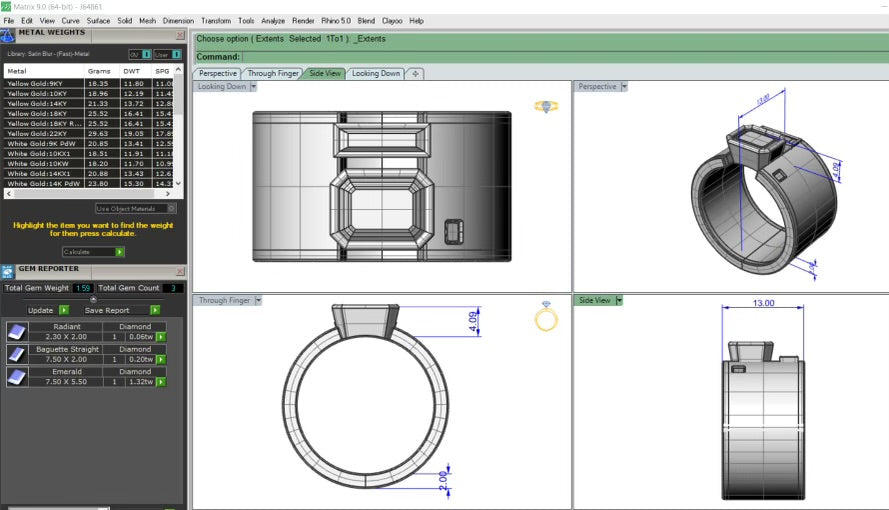
Task: Adjust the Gem Reporter slider handle
Action: [x=94, y=299]
